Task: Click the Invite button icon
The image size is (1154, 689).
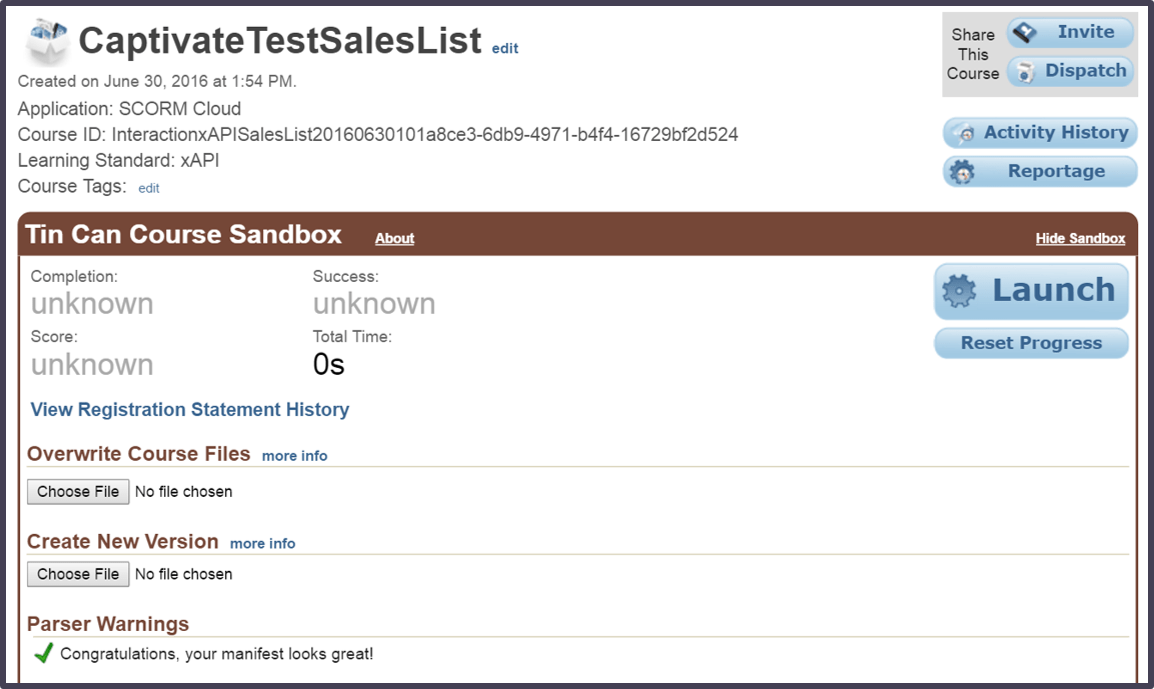Action: click(x=1025, y=33)
